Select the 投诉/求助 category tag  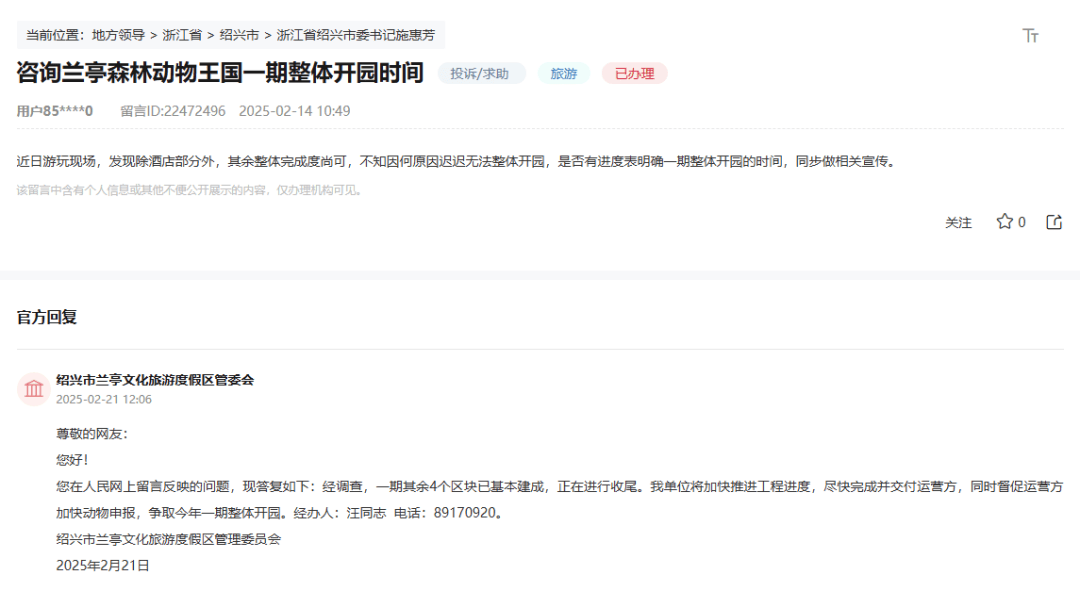pos(480,74)
